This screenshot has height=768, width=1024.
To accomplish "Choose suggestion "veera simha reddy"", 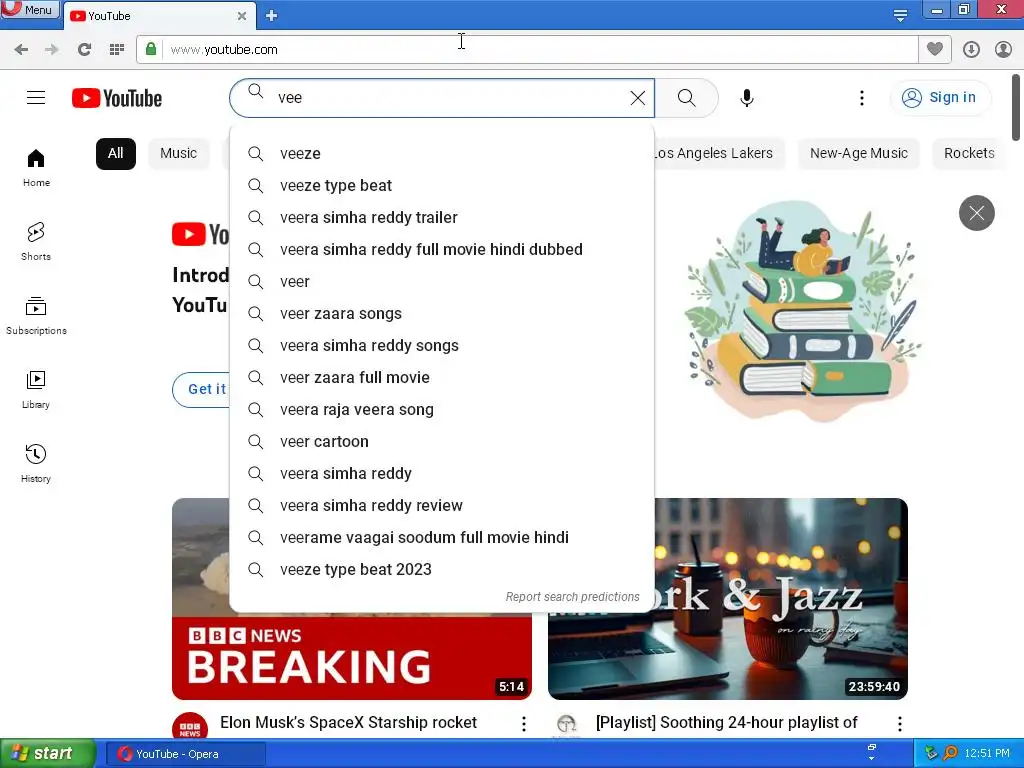I will coord(442,473).
